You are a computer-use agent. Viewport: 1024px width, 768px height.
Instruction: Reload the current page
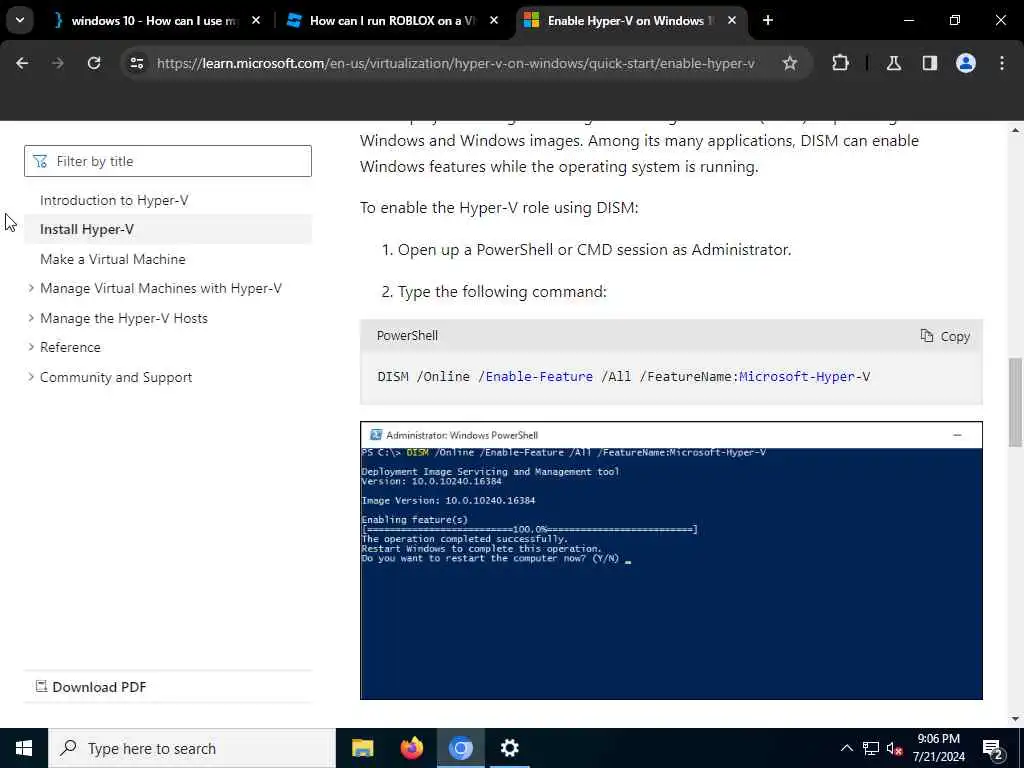[94, 63]
